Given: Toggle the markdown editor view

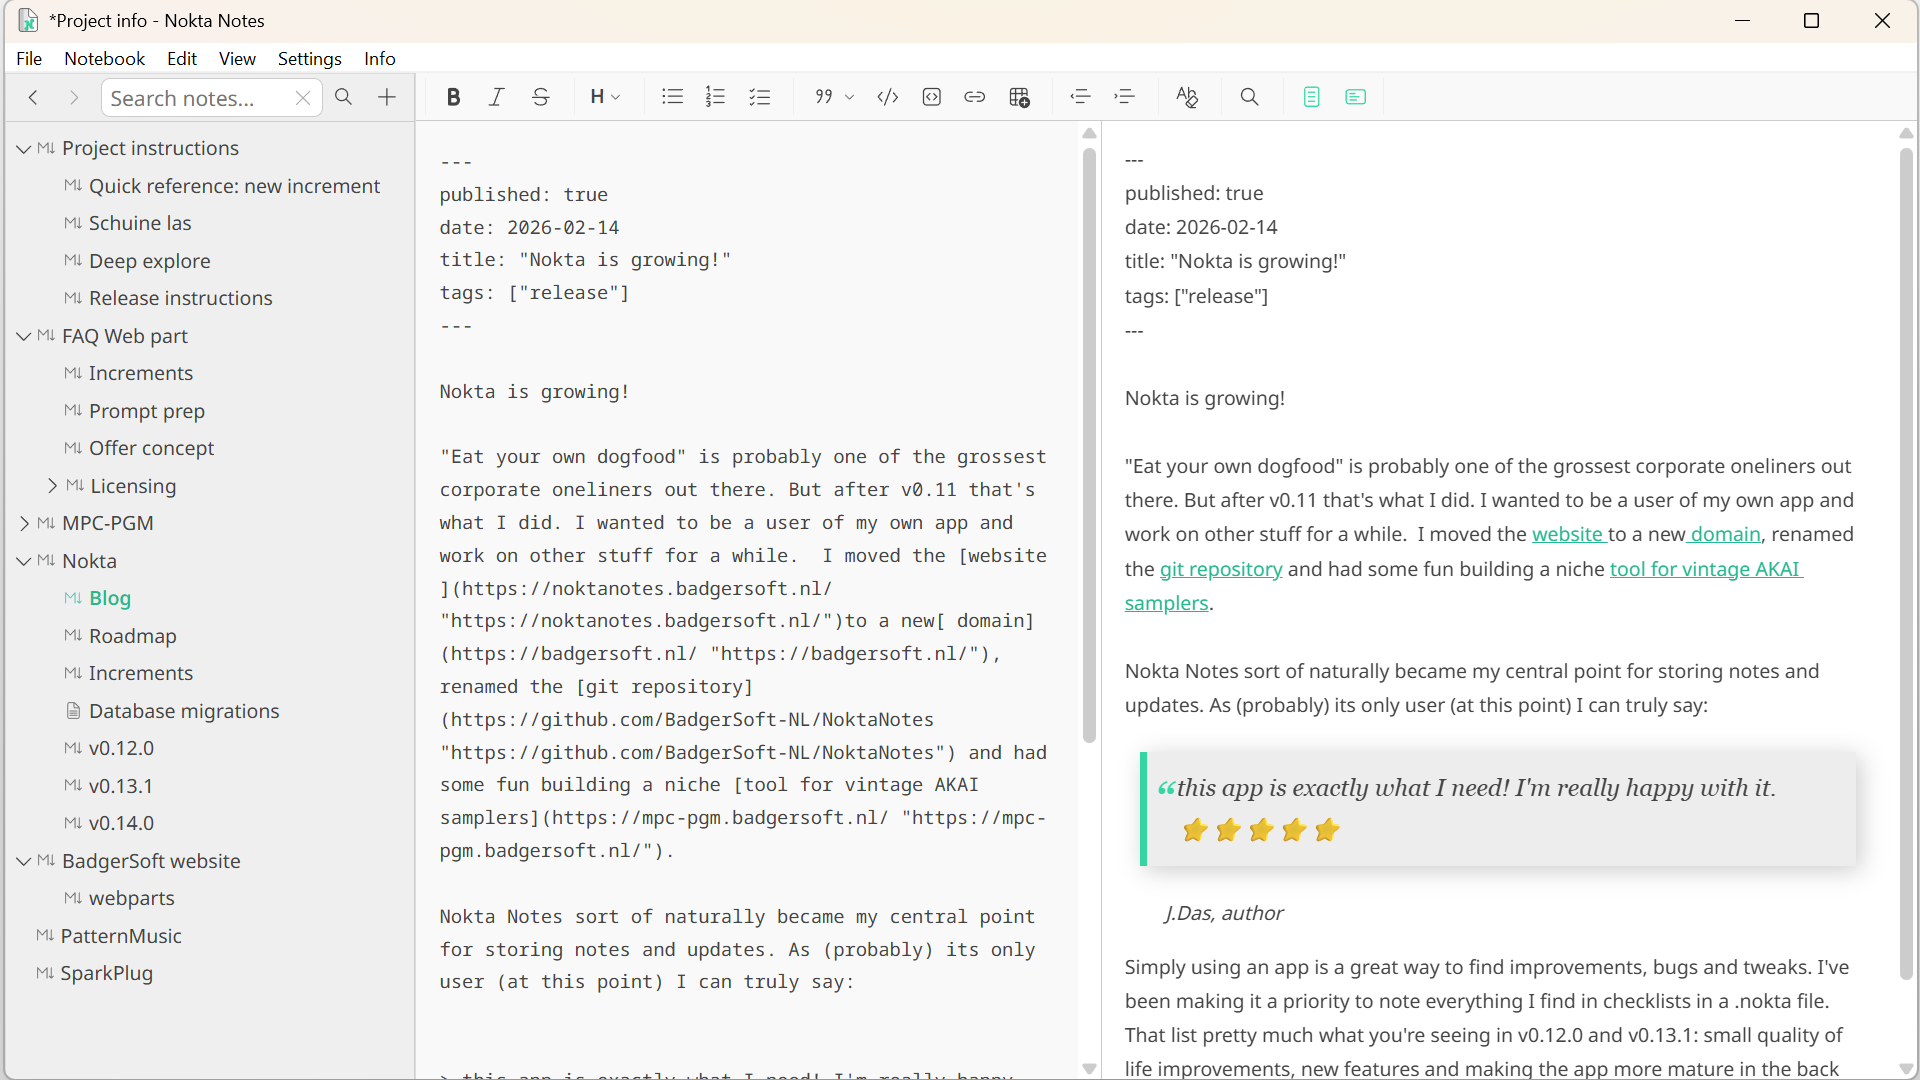Looking at the screenshot, I should (1311, 96).
